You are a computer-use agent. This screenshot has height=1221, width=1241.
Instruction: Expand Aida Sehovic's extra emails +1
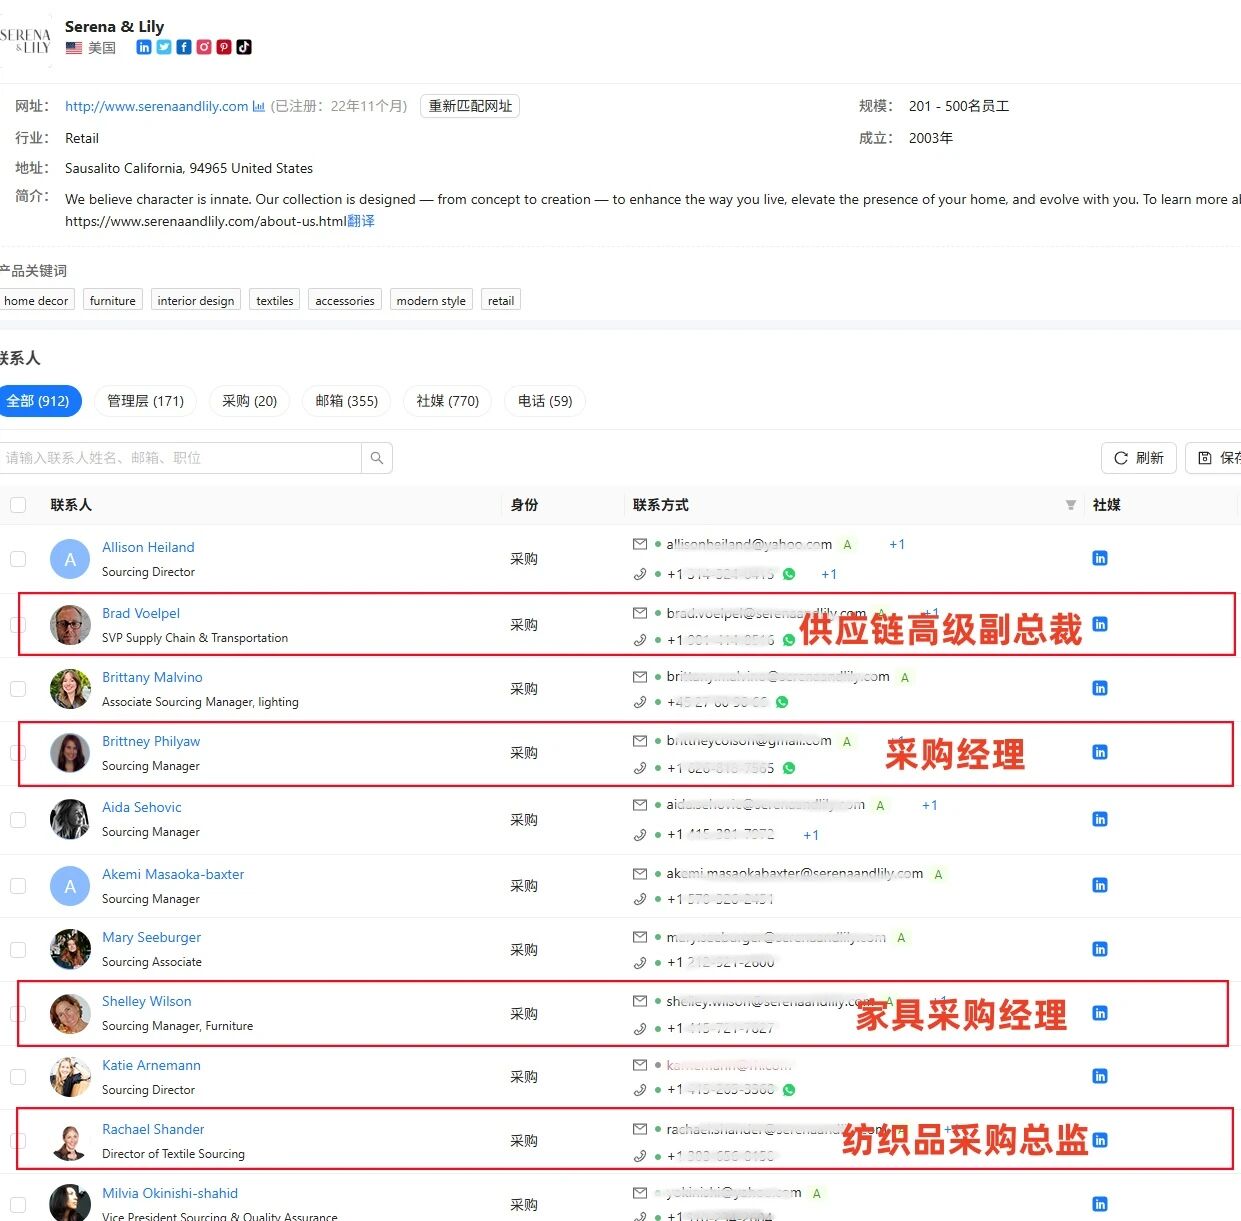(x=930, y=805)
